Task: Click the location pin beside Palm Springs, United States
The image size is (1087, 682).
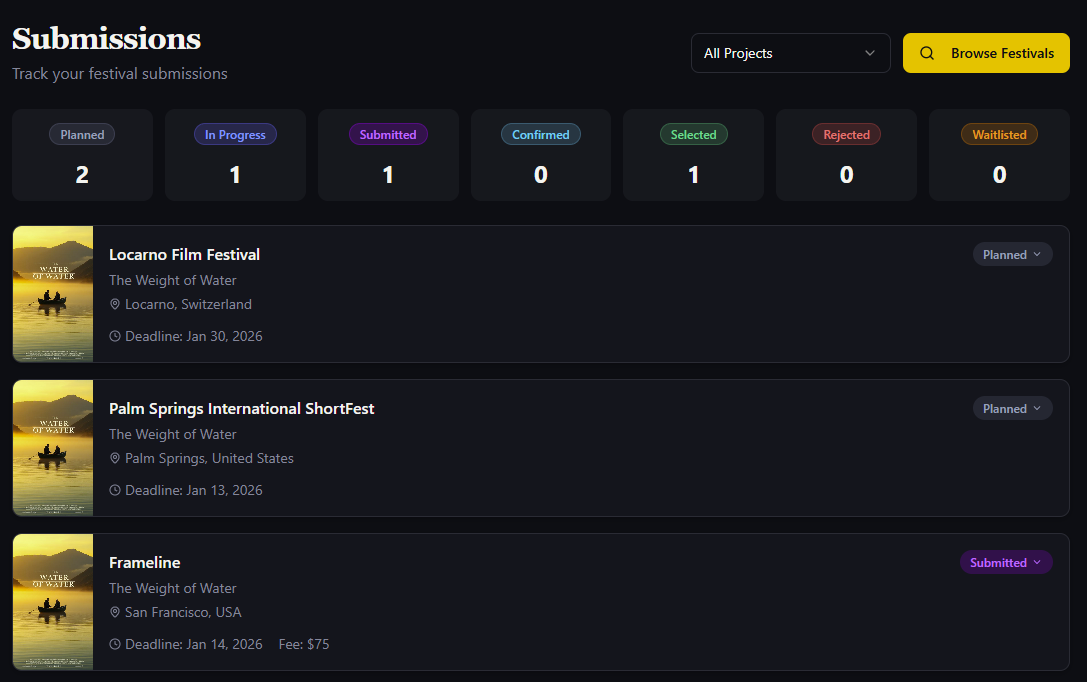Action: (114, 458)
